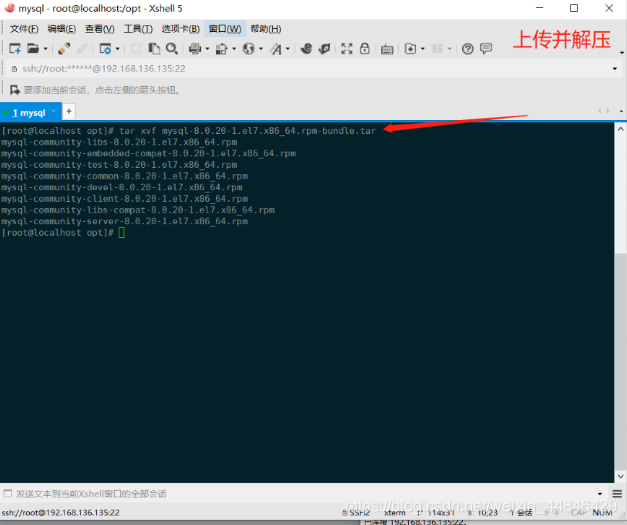Expand the color scheme dropdown arrow

point(234,49)
